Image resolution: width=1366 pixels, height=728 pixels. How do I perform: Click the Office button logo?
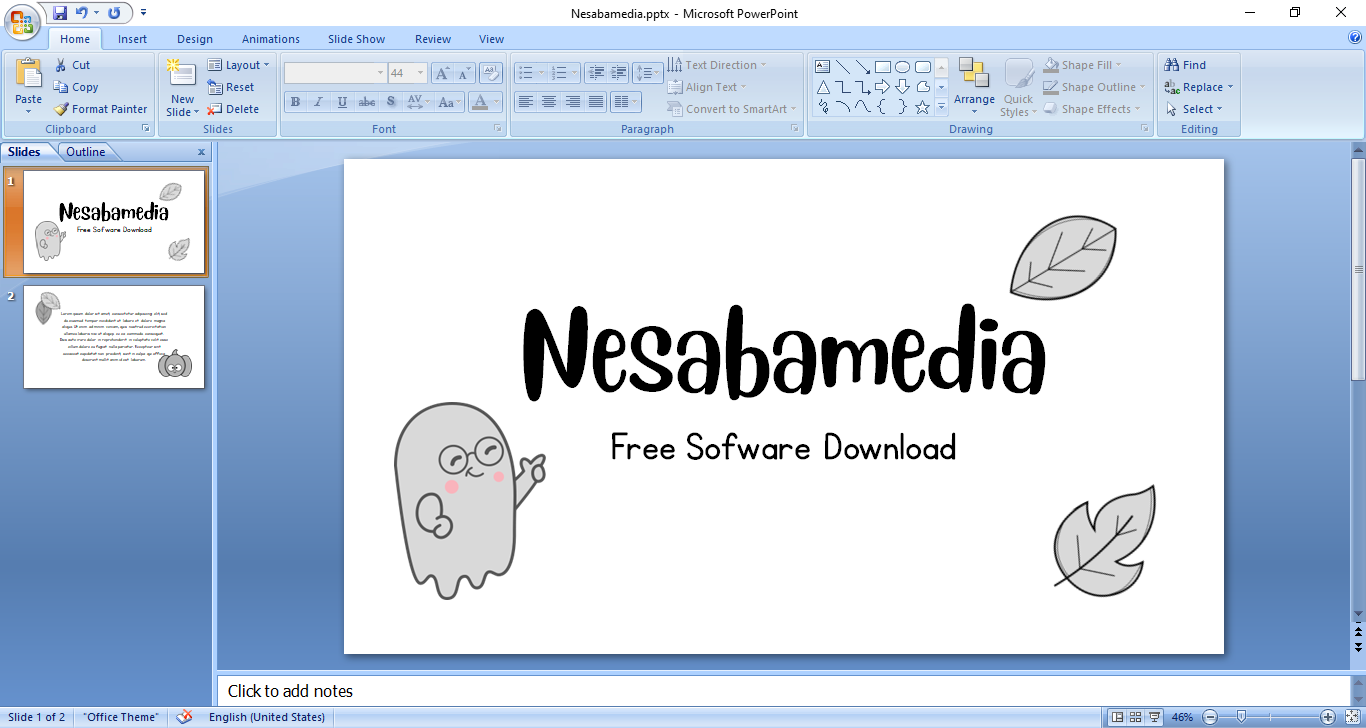pos(22,22)
